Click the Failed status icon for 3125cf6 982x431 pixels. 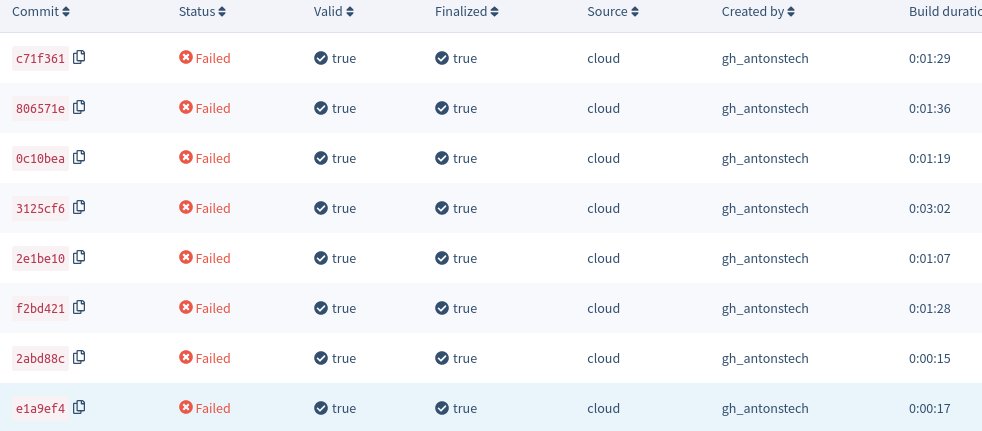pos(186,207)
